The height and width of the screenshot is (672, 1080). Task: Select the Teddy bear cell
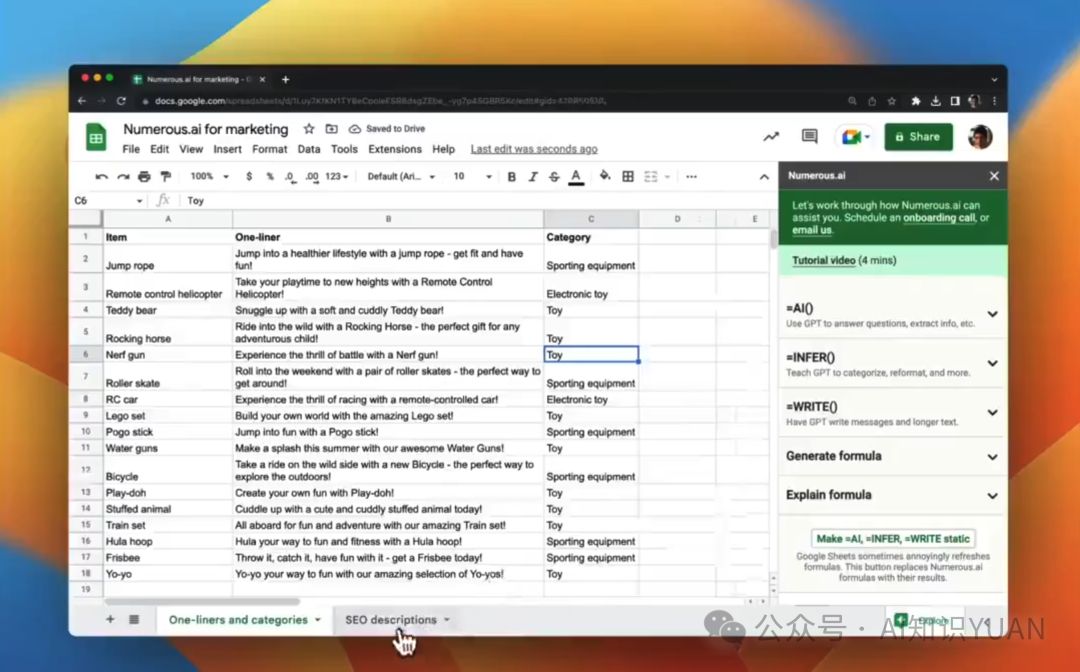pos(168,311)
